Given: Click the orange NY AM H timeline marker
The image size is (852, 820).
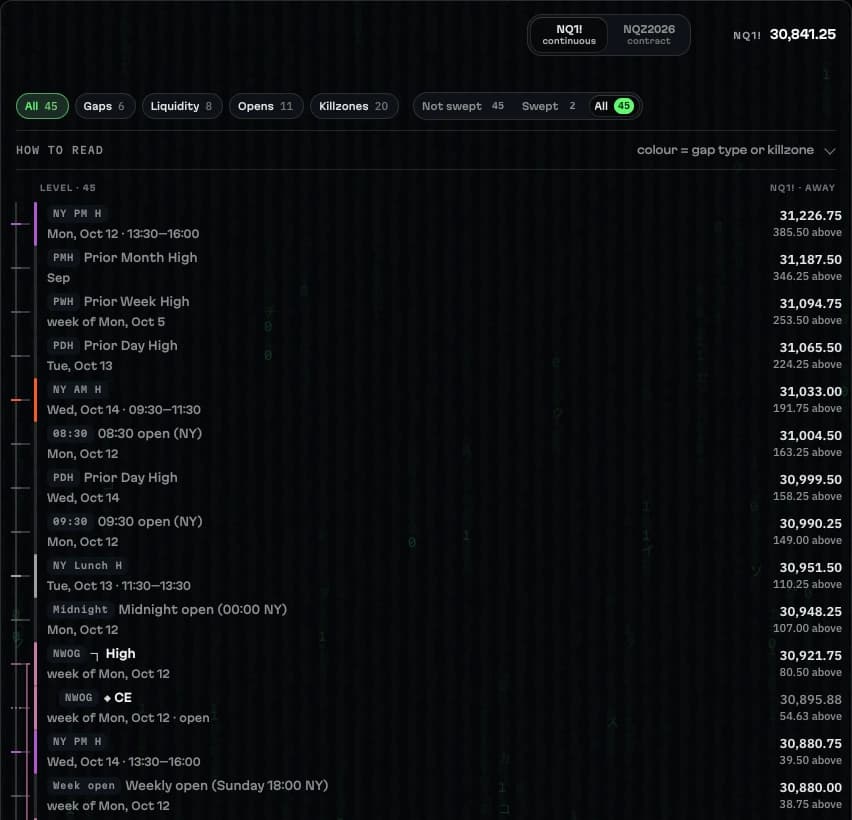Looking at the screenshot, I should pyautogui.click(x=20, y=400).
